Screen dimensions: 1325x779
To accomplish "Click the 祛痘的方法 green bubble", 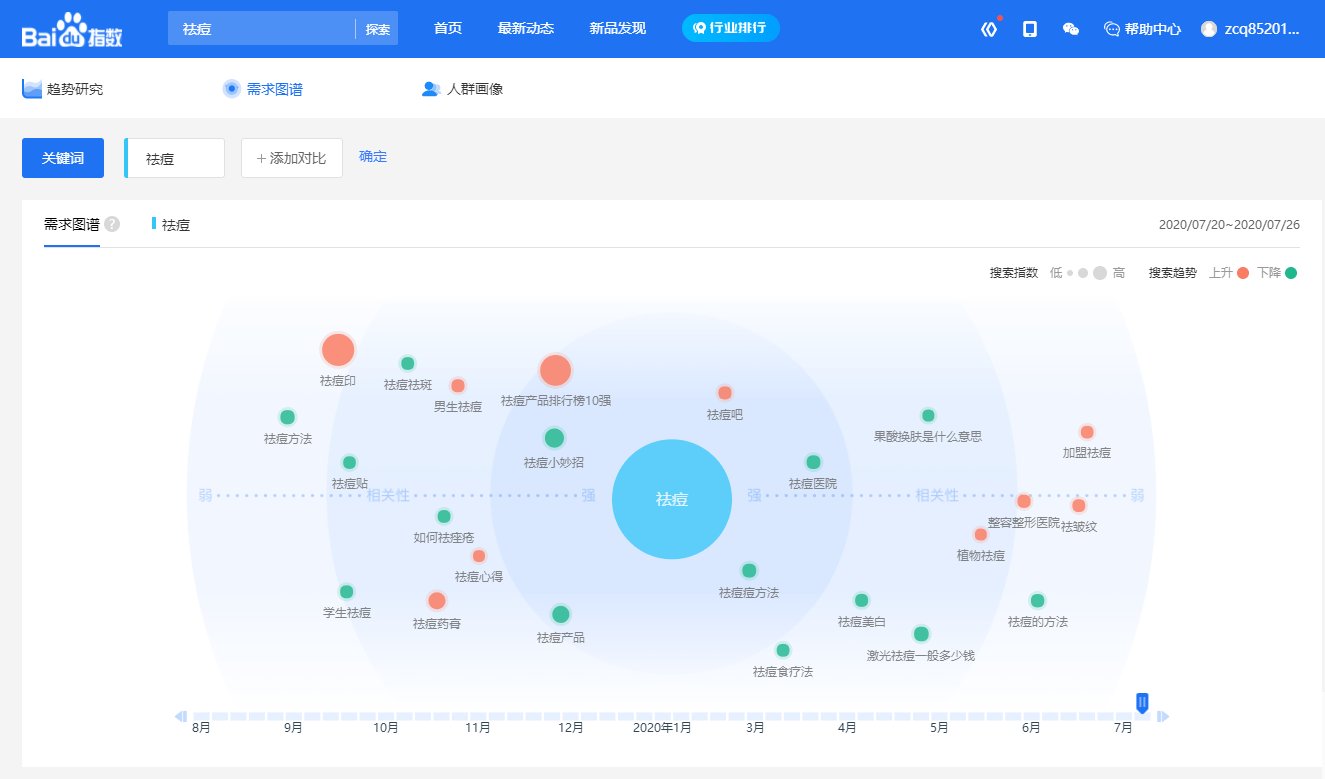I will pyautogui.click(x=1038, y=600).
